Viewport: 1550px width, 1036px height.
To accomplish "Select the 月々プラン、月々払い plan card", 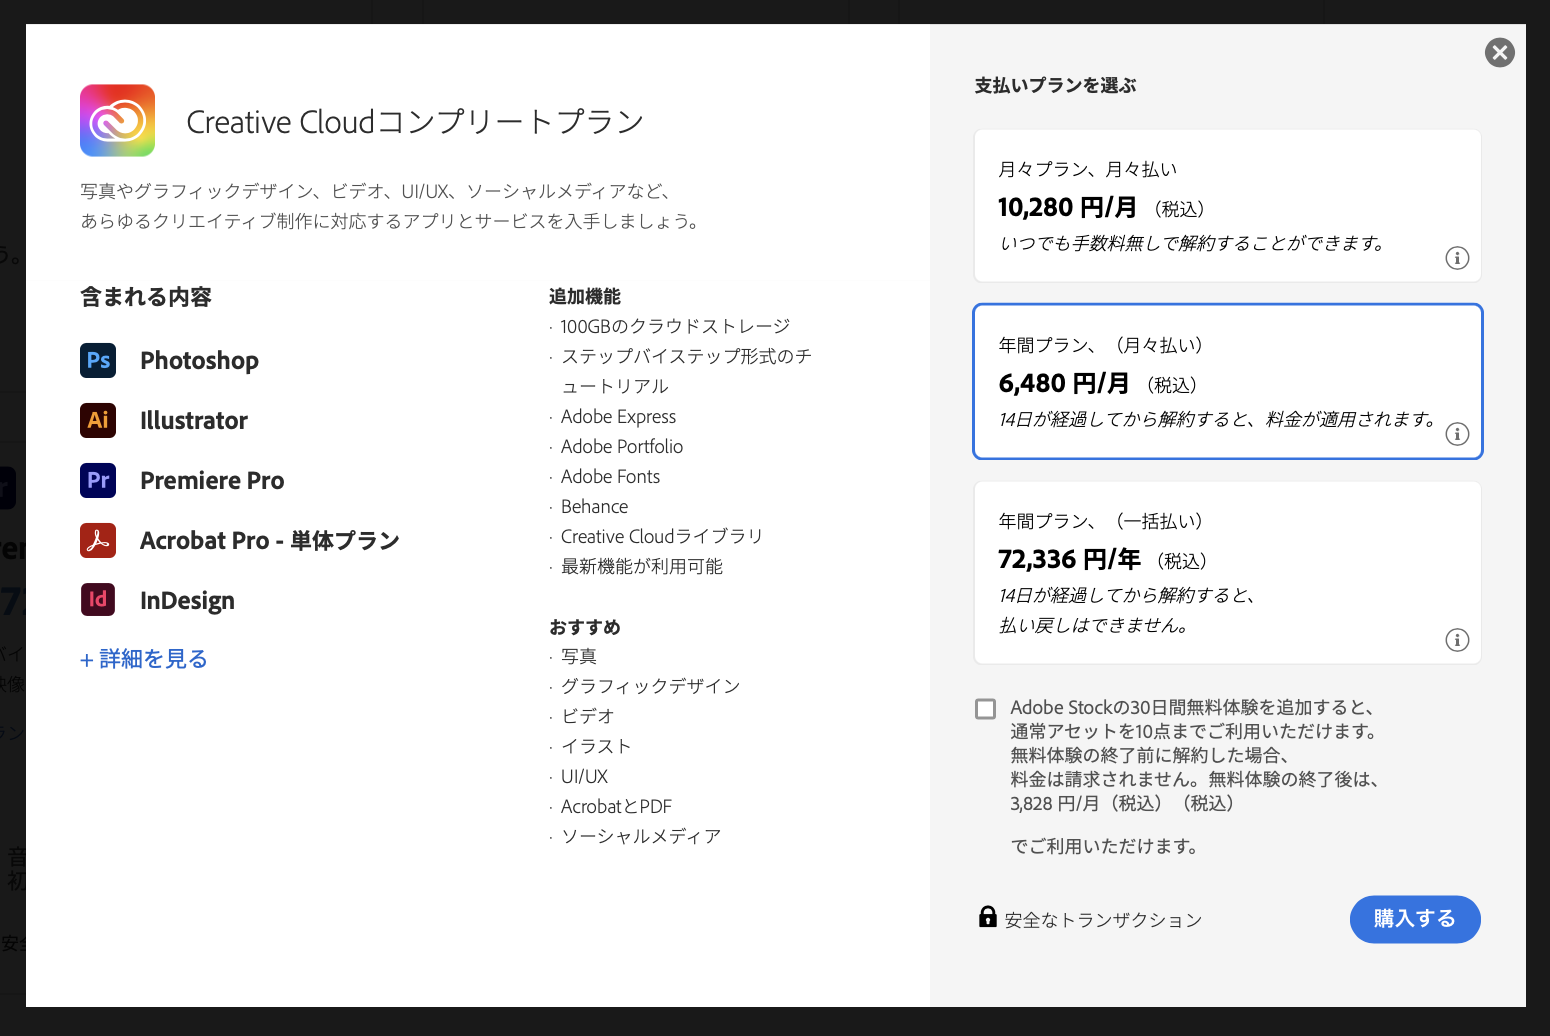I will pos(1228,206).
